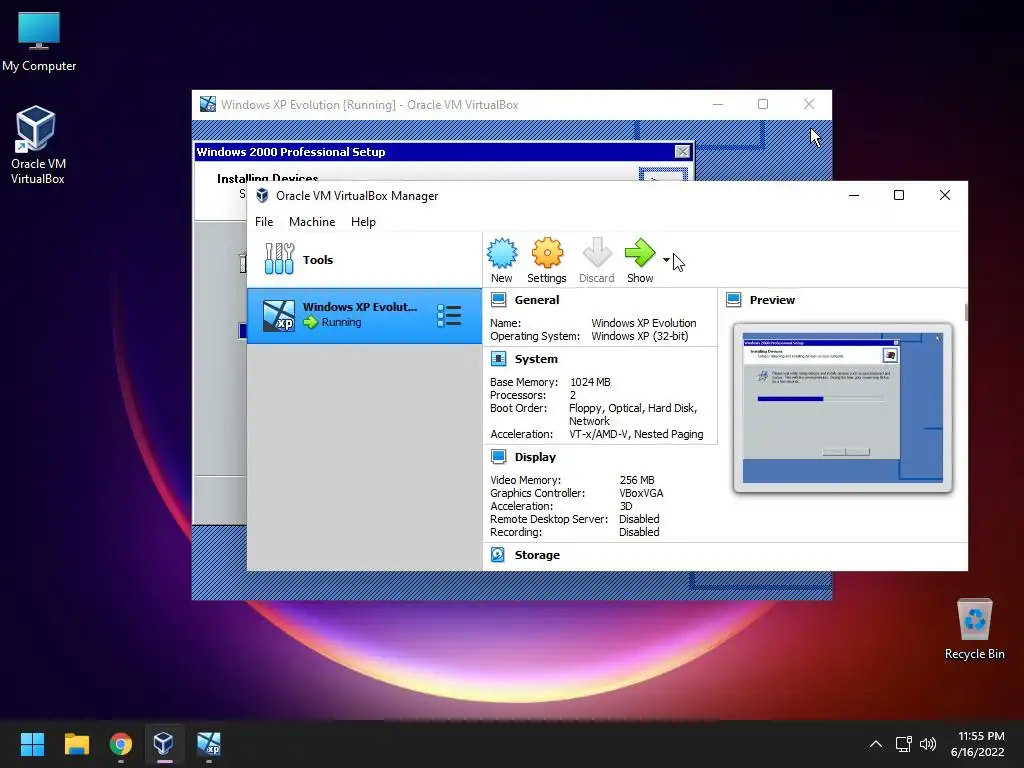Click the Storage section header
The width and height of the screenshot is (1024, 768).
537,555
